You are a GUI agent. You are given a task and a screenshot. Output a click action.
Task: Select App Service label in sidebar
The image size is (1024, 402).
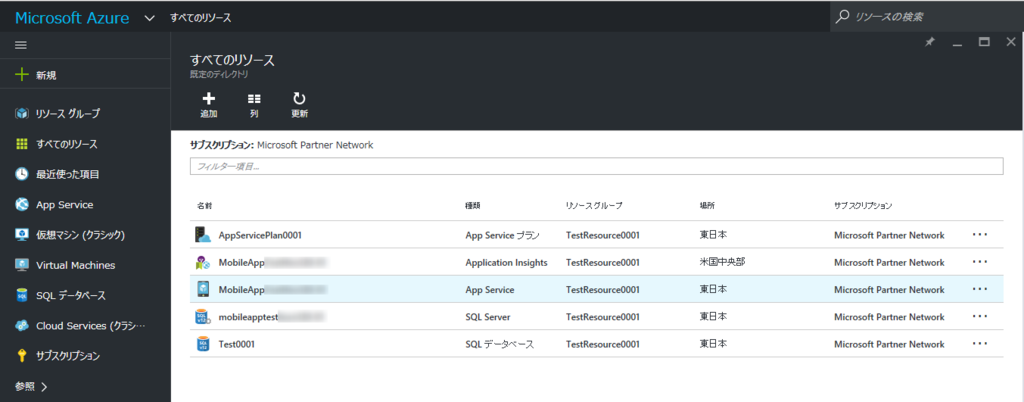[65, 204]
